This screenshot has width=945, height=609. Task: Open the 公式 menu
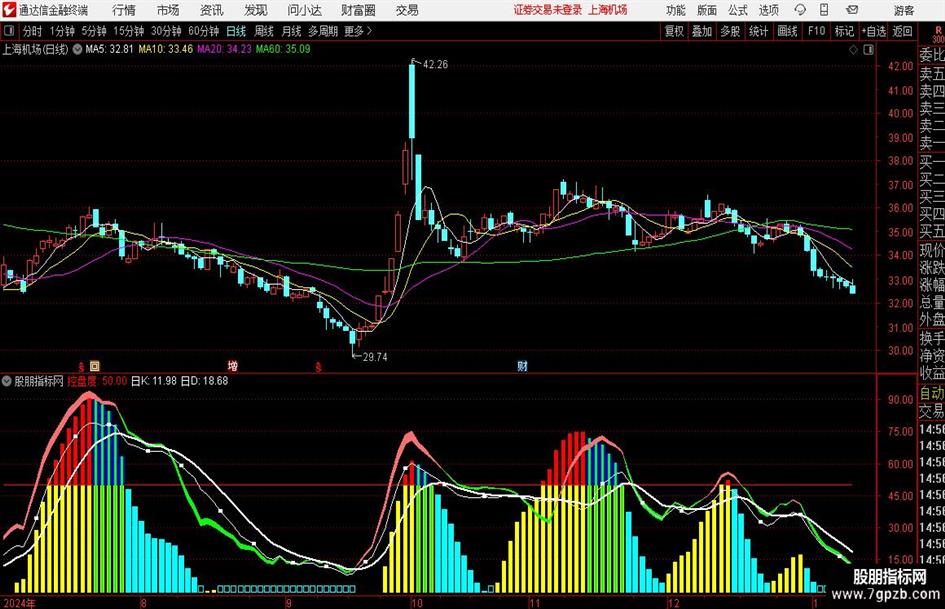738,10
